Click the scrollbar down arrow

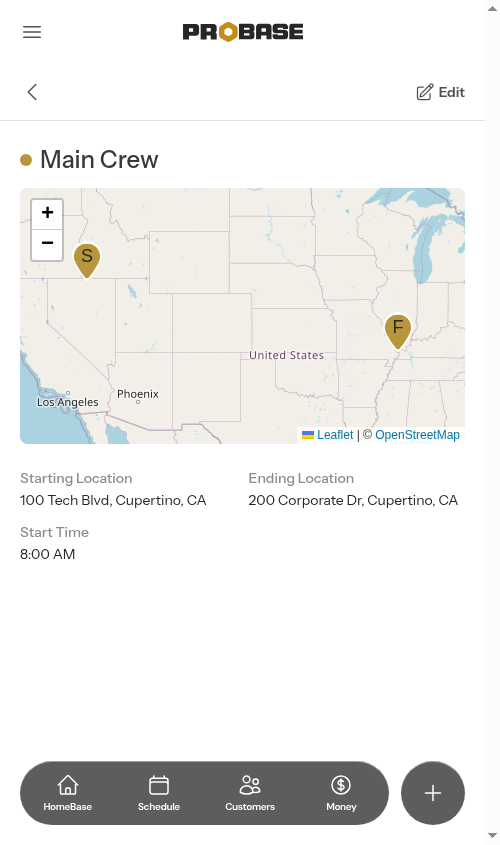(x=492, y=836)
